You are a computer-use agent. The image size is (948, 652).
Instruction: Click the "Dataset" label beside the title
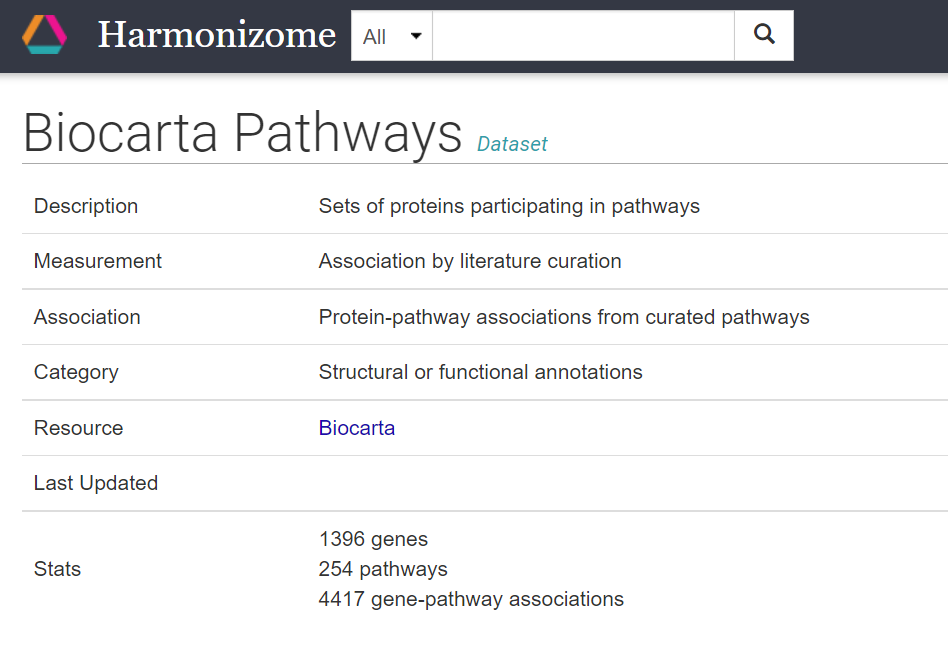tap(512, 144)
